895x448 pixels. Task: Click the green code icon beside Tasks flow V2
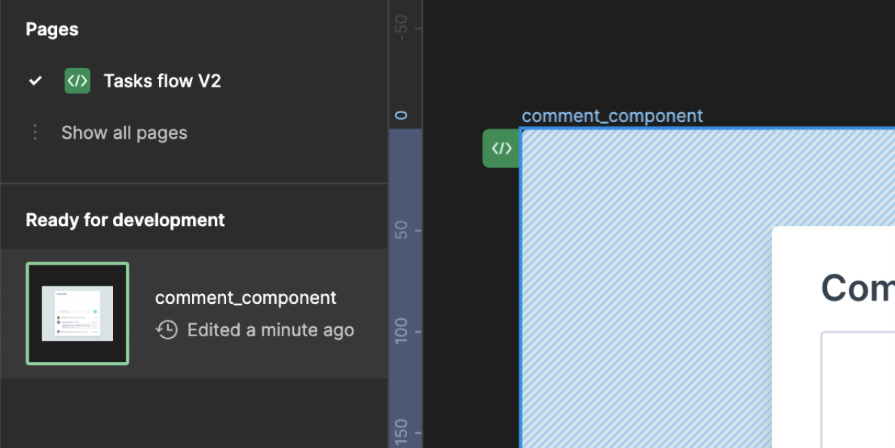(x=77, y=81)
